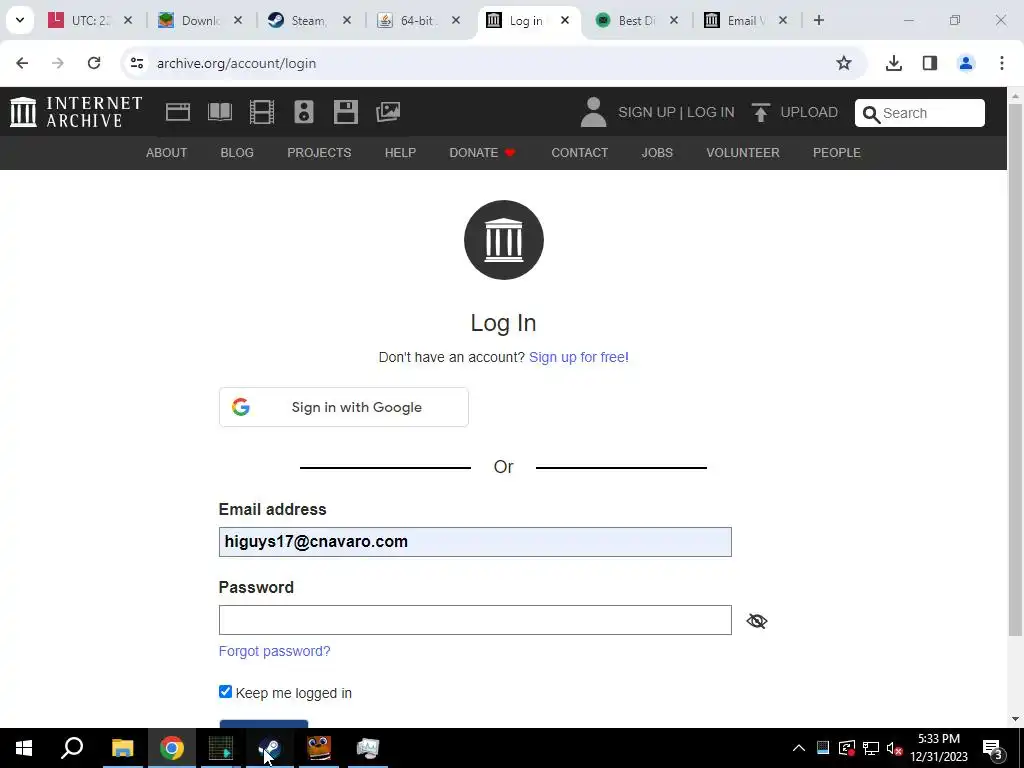The width and height of the screenshot is (1024, 768).
Task: Open the Video film strip icon
Action: (261, 112)
